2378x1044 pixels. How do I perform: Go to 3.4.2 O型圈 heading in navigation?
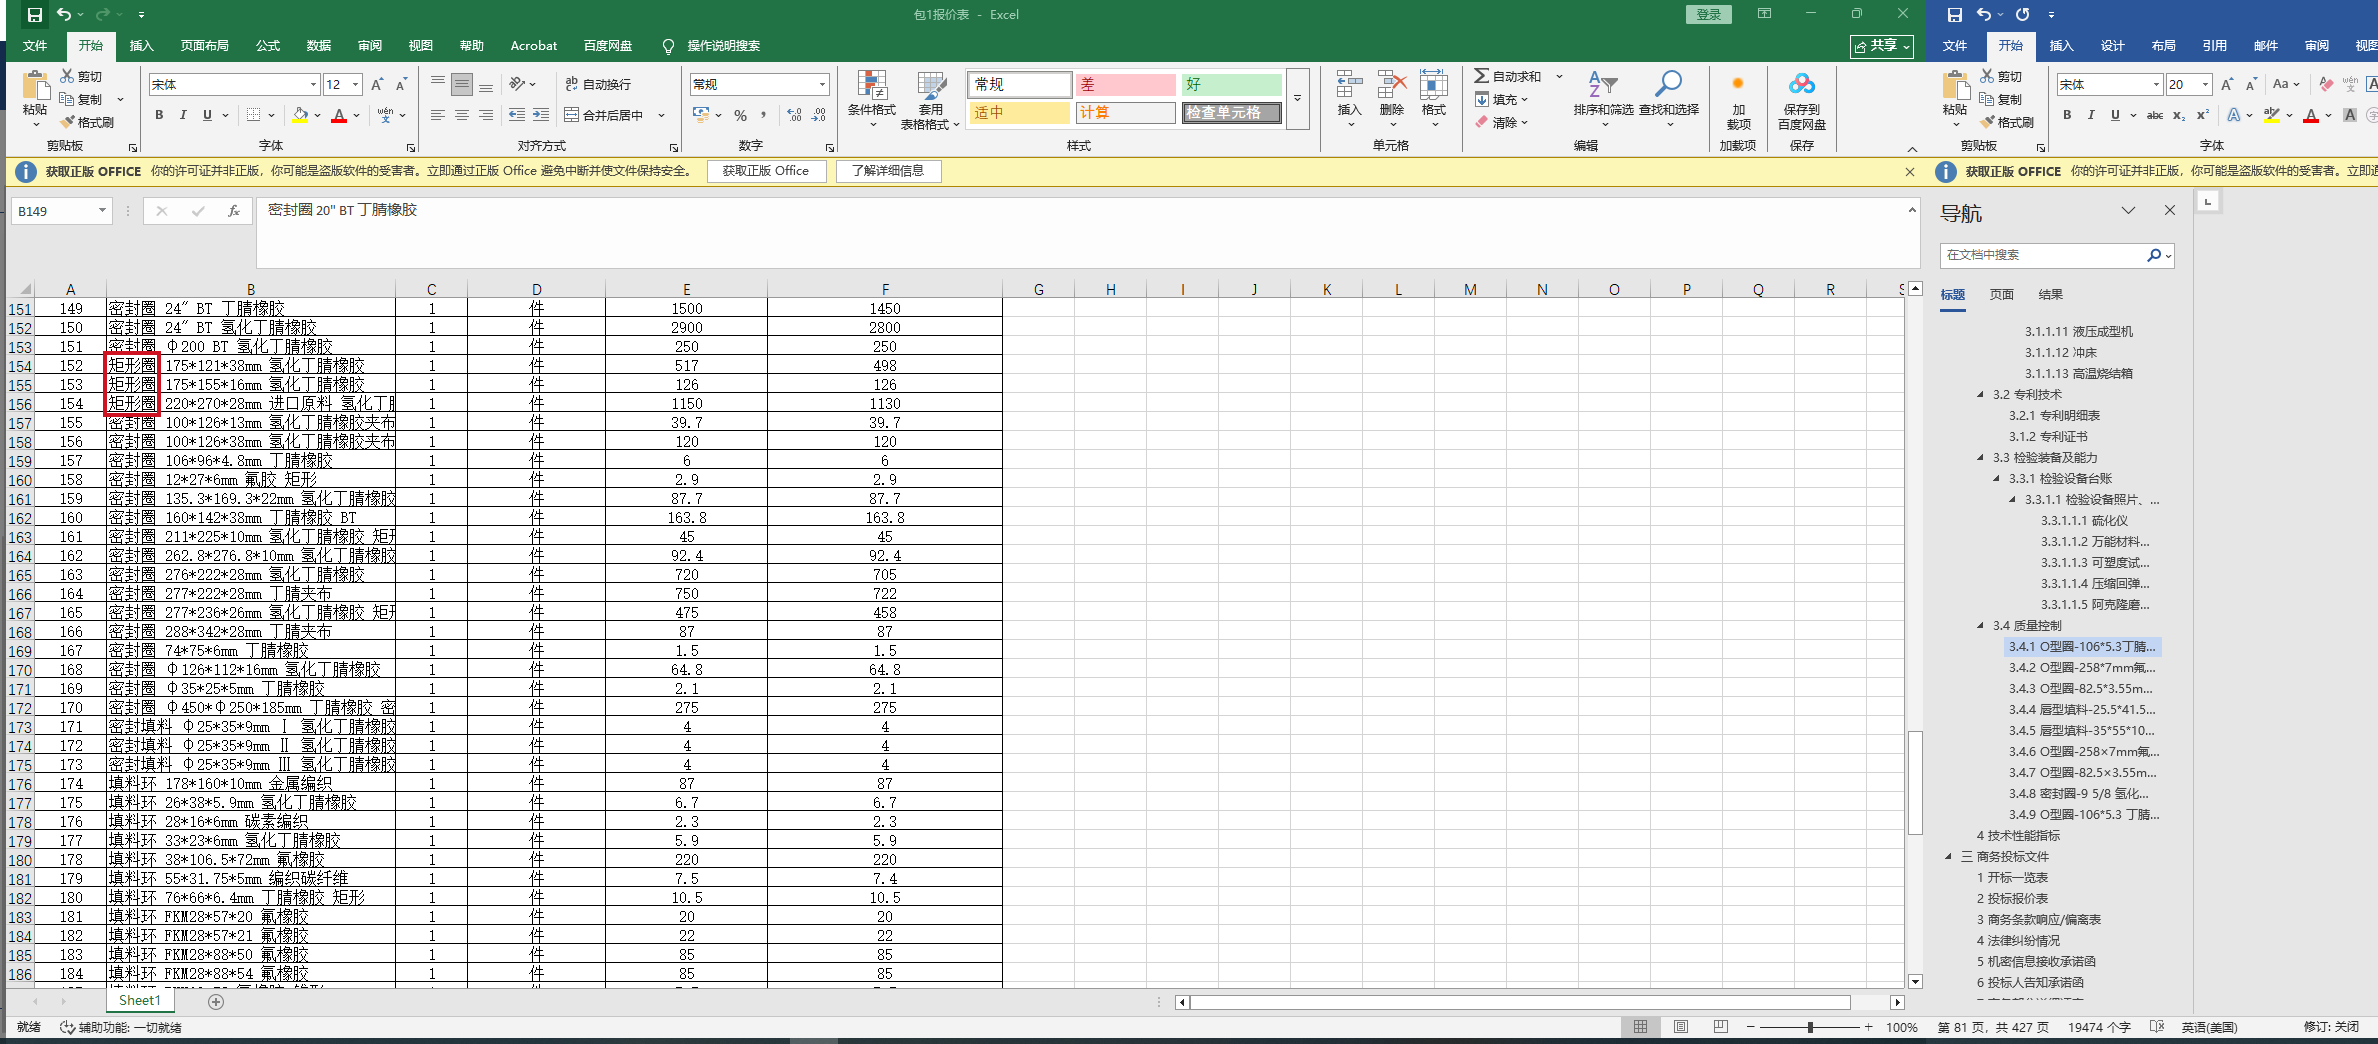pos(2082,668)
